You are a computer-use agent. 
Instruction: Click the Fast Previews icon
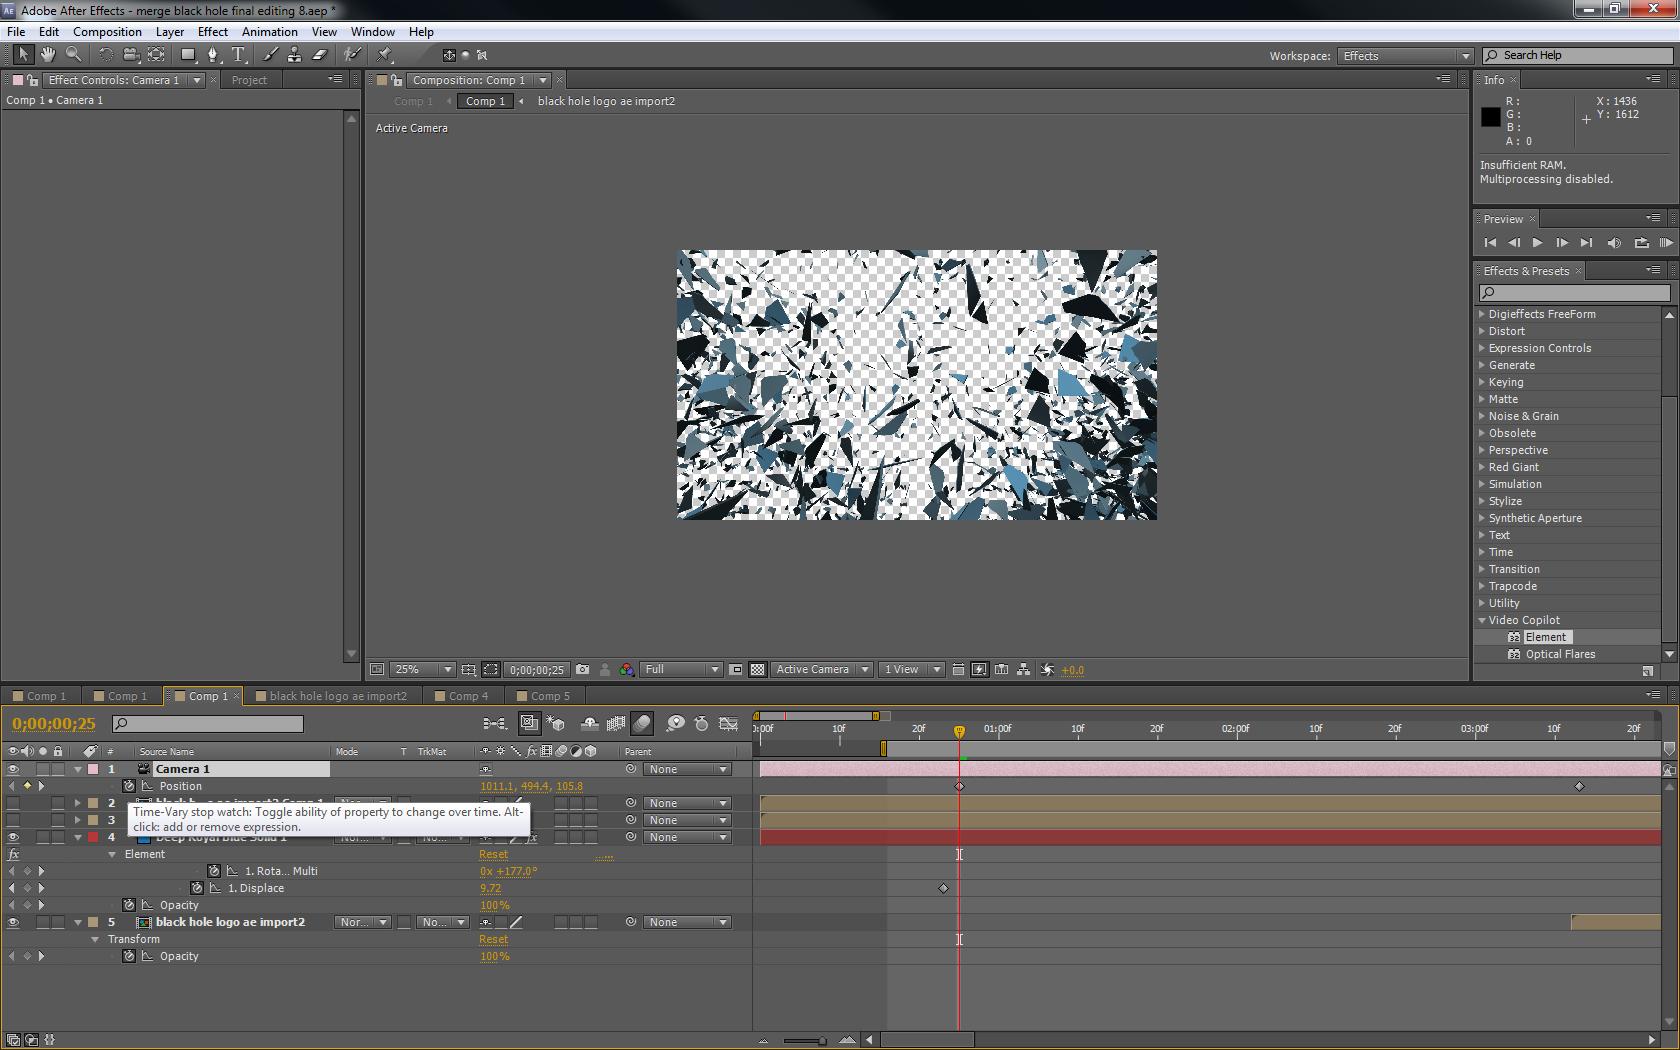click(x=980, y=670)
